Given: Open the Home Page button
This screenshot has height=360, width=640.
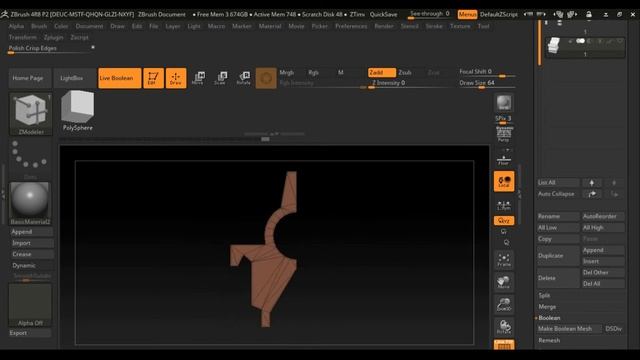Looking at the screenshot, I should point(30,78).
